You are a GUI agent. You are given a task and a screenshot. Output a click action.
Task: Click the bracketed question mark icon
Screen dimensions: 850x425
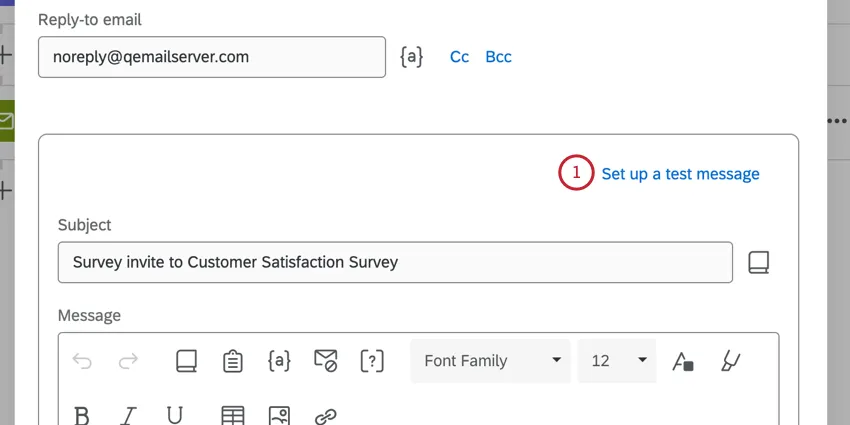[372, 361]
